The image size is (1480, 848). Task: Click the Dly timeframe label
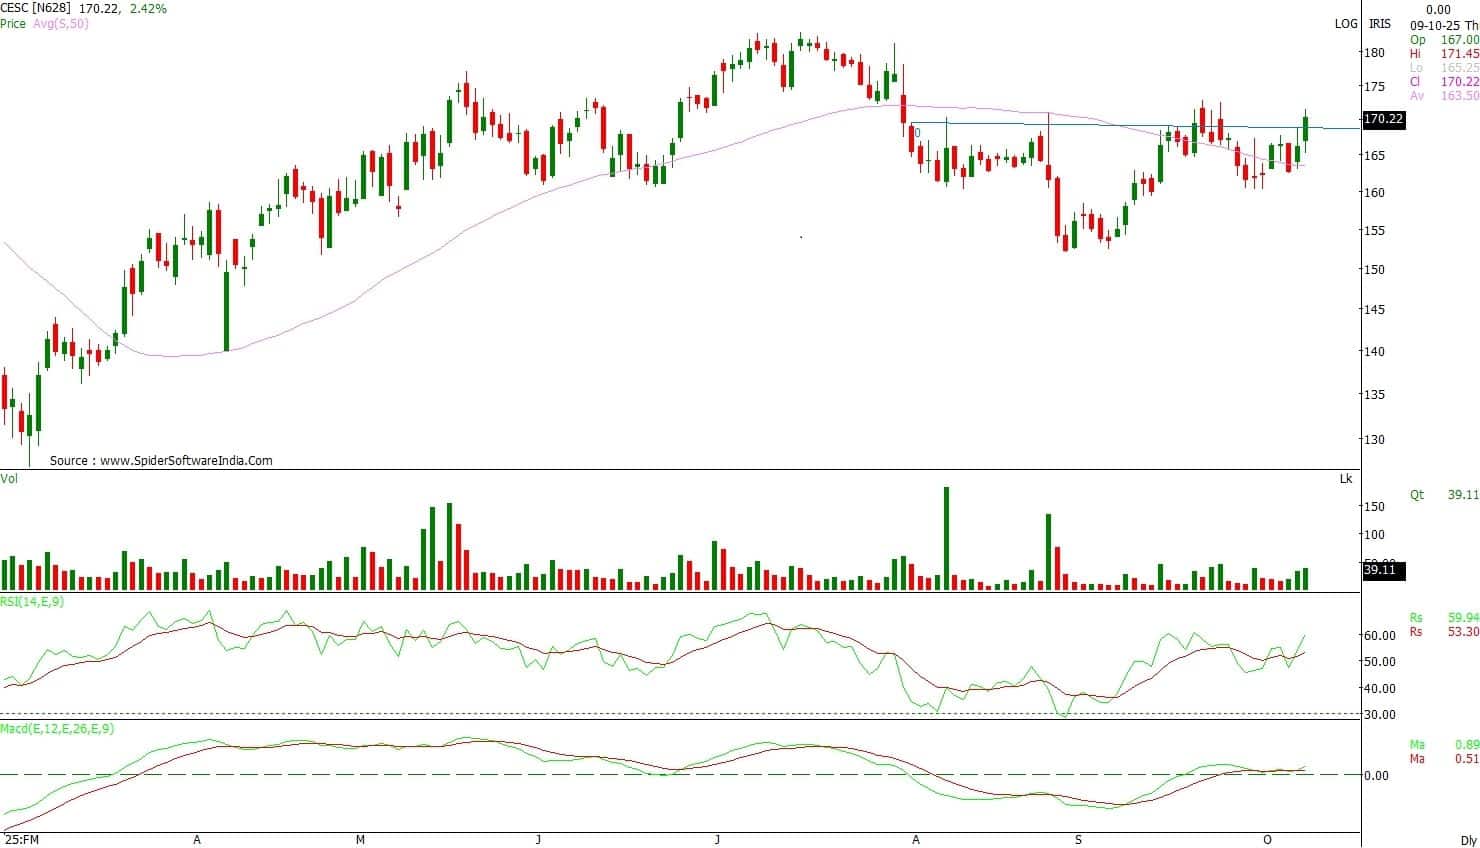1467,840
